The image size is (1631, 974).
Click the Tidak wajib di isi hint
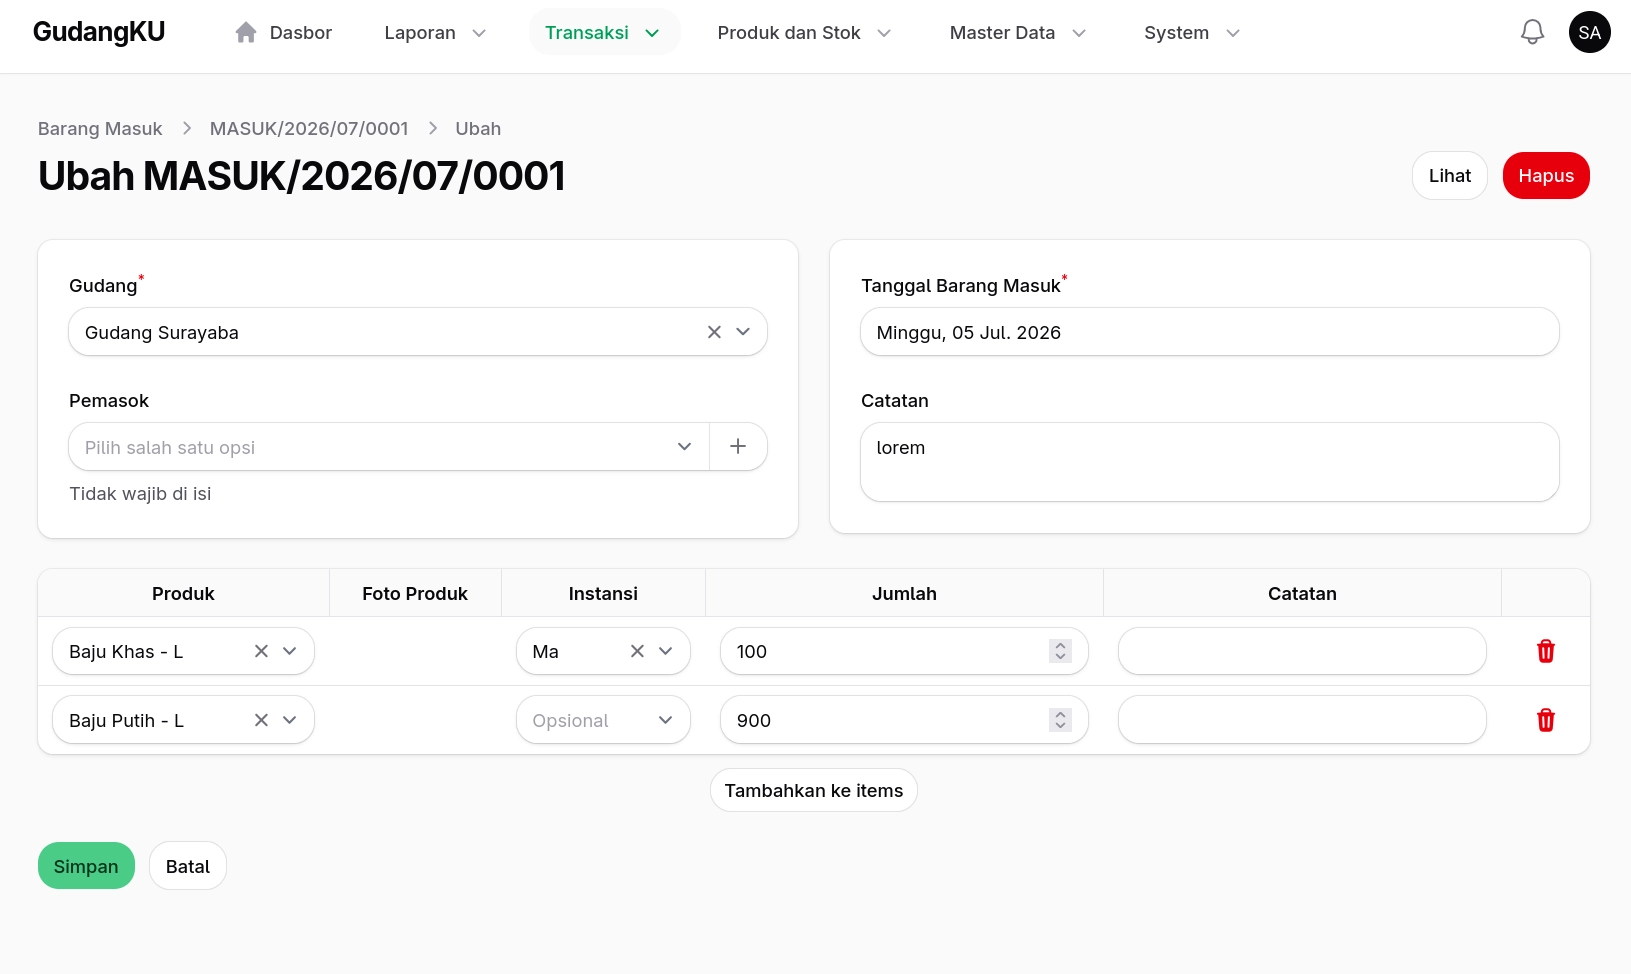click(140, 494)
